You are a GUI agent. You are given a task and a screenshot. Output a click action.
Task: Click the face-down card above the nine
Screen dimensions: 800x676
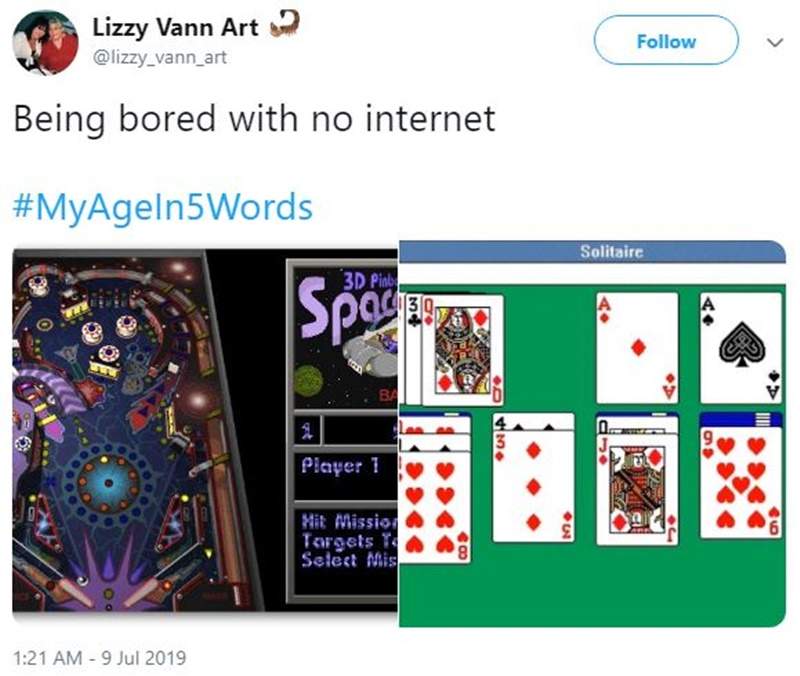[x=741, y=420]
